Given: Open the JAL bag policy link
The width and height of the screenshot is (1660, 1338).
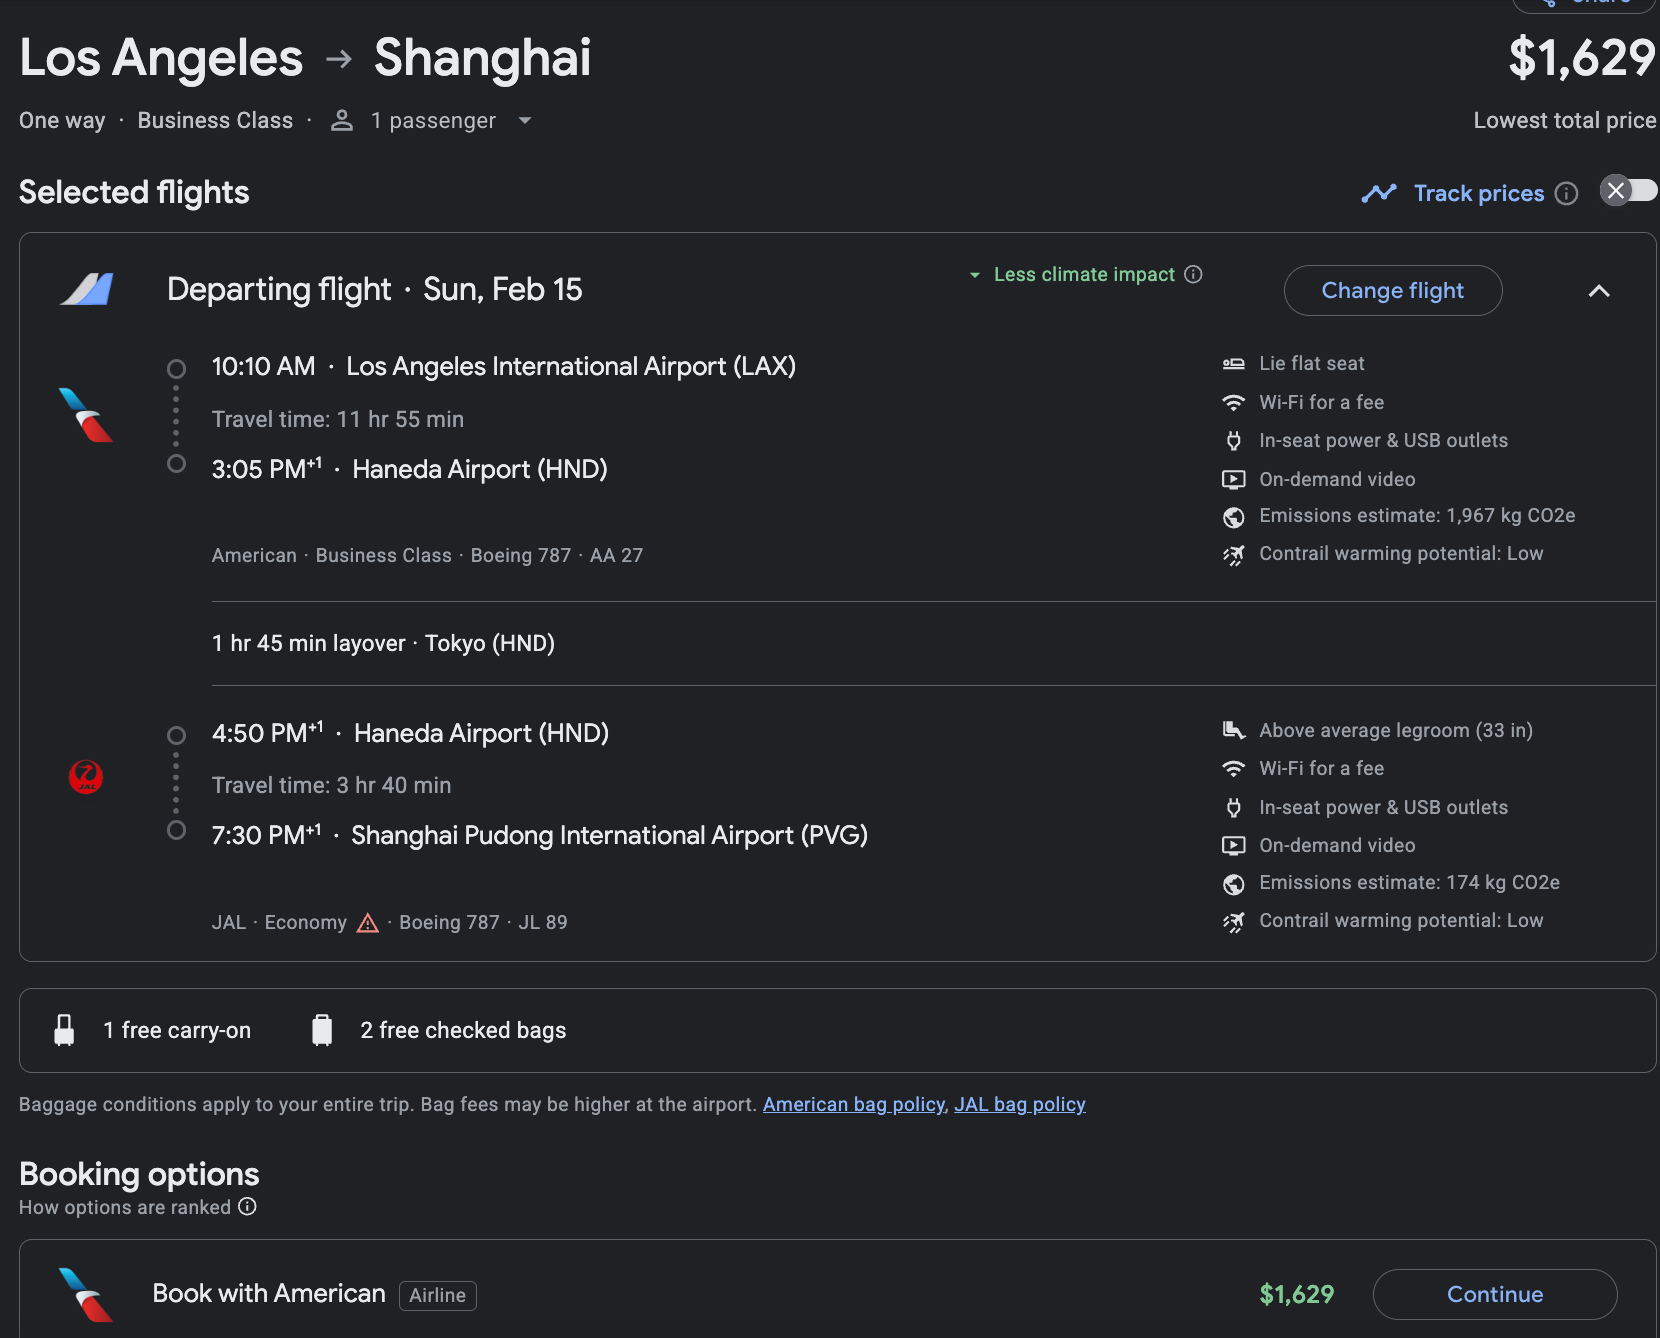Looking at the screenshot, I should pyautogui.click(x=1019, y=1104).
